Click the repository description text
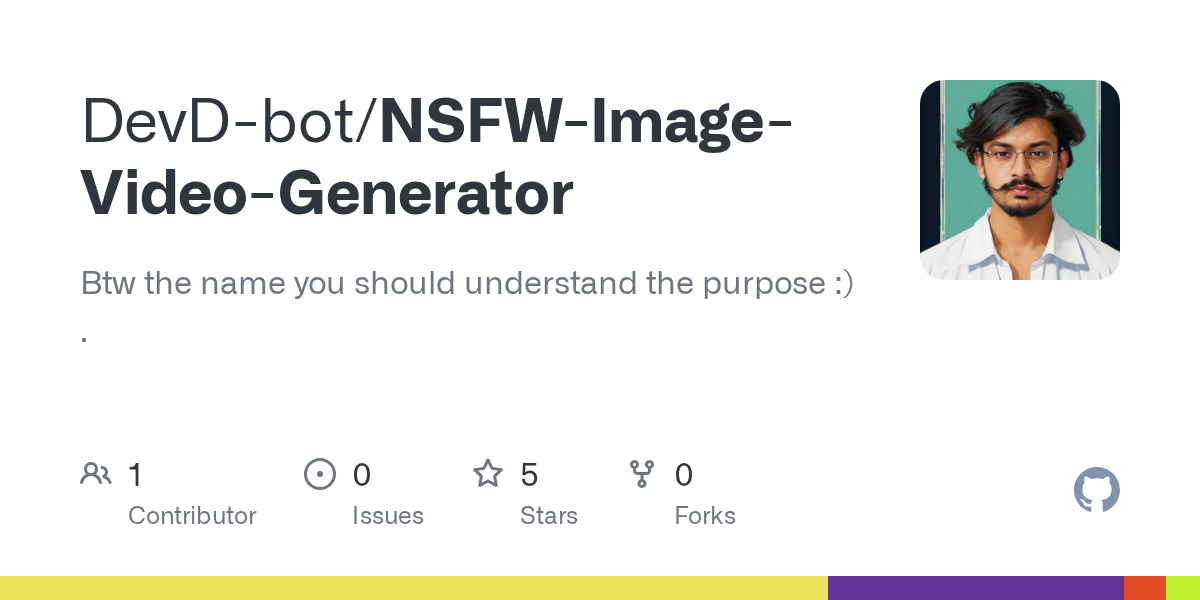This screenshot has height=600, width=1200. coord(467,284)
